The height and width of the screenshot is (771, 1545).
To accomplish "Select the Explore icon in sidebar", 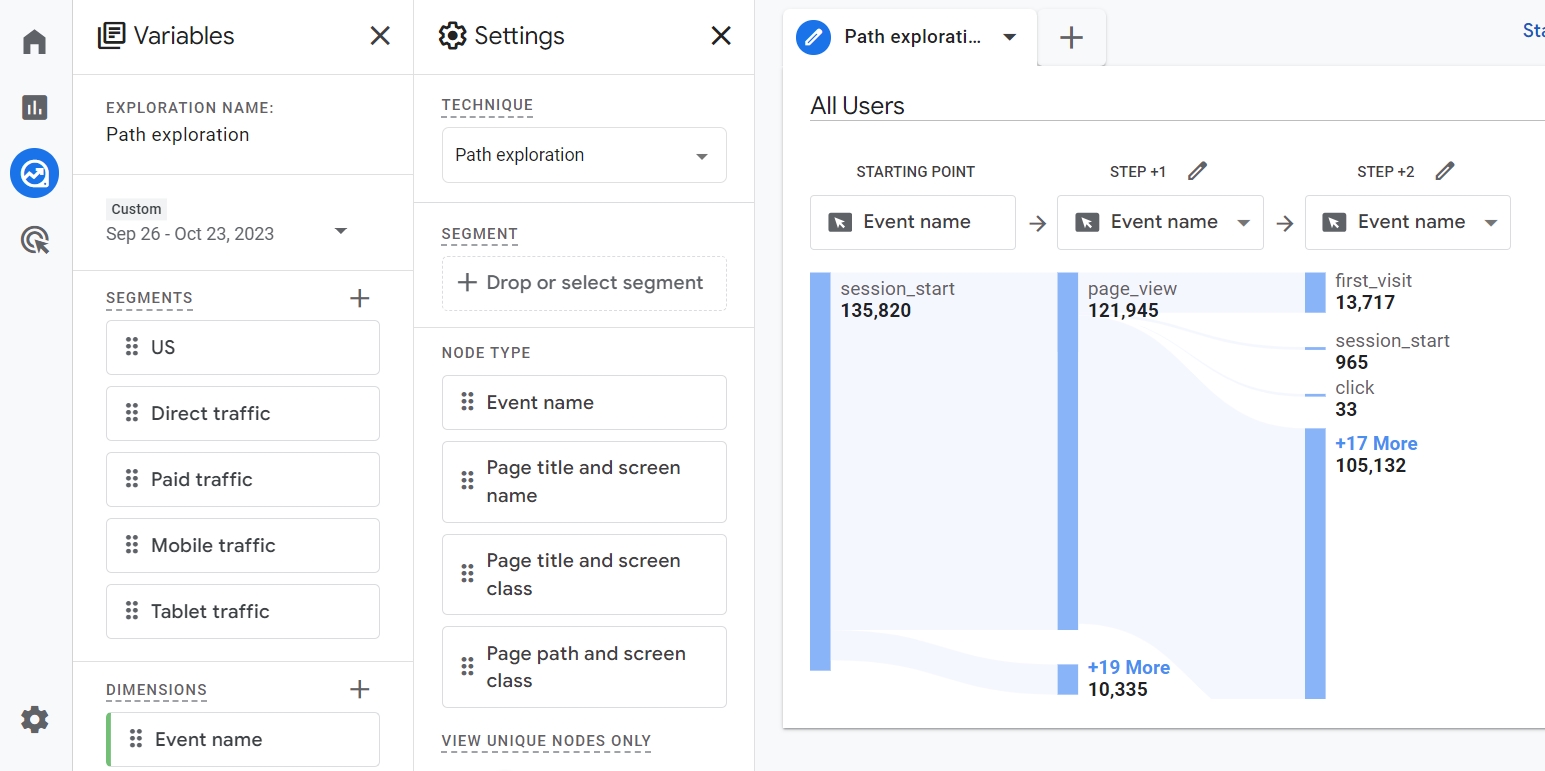I will click(x=35, y=174).
